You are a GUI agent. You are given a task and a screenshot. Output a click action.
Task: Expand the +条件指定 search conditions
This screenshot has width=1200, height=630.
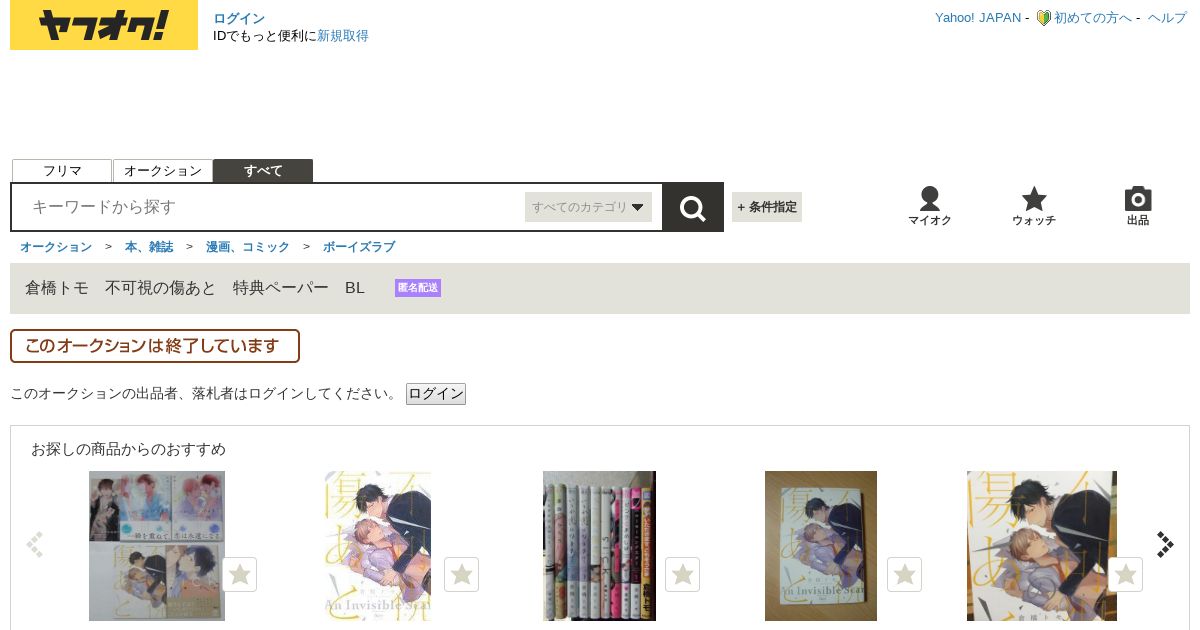tap(767, 207)
